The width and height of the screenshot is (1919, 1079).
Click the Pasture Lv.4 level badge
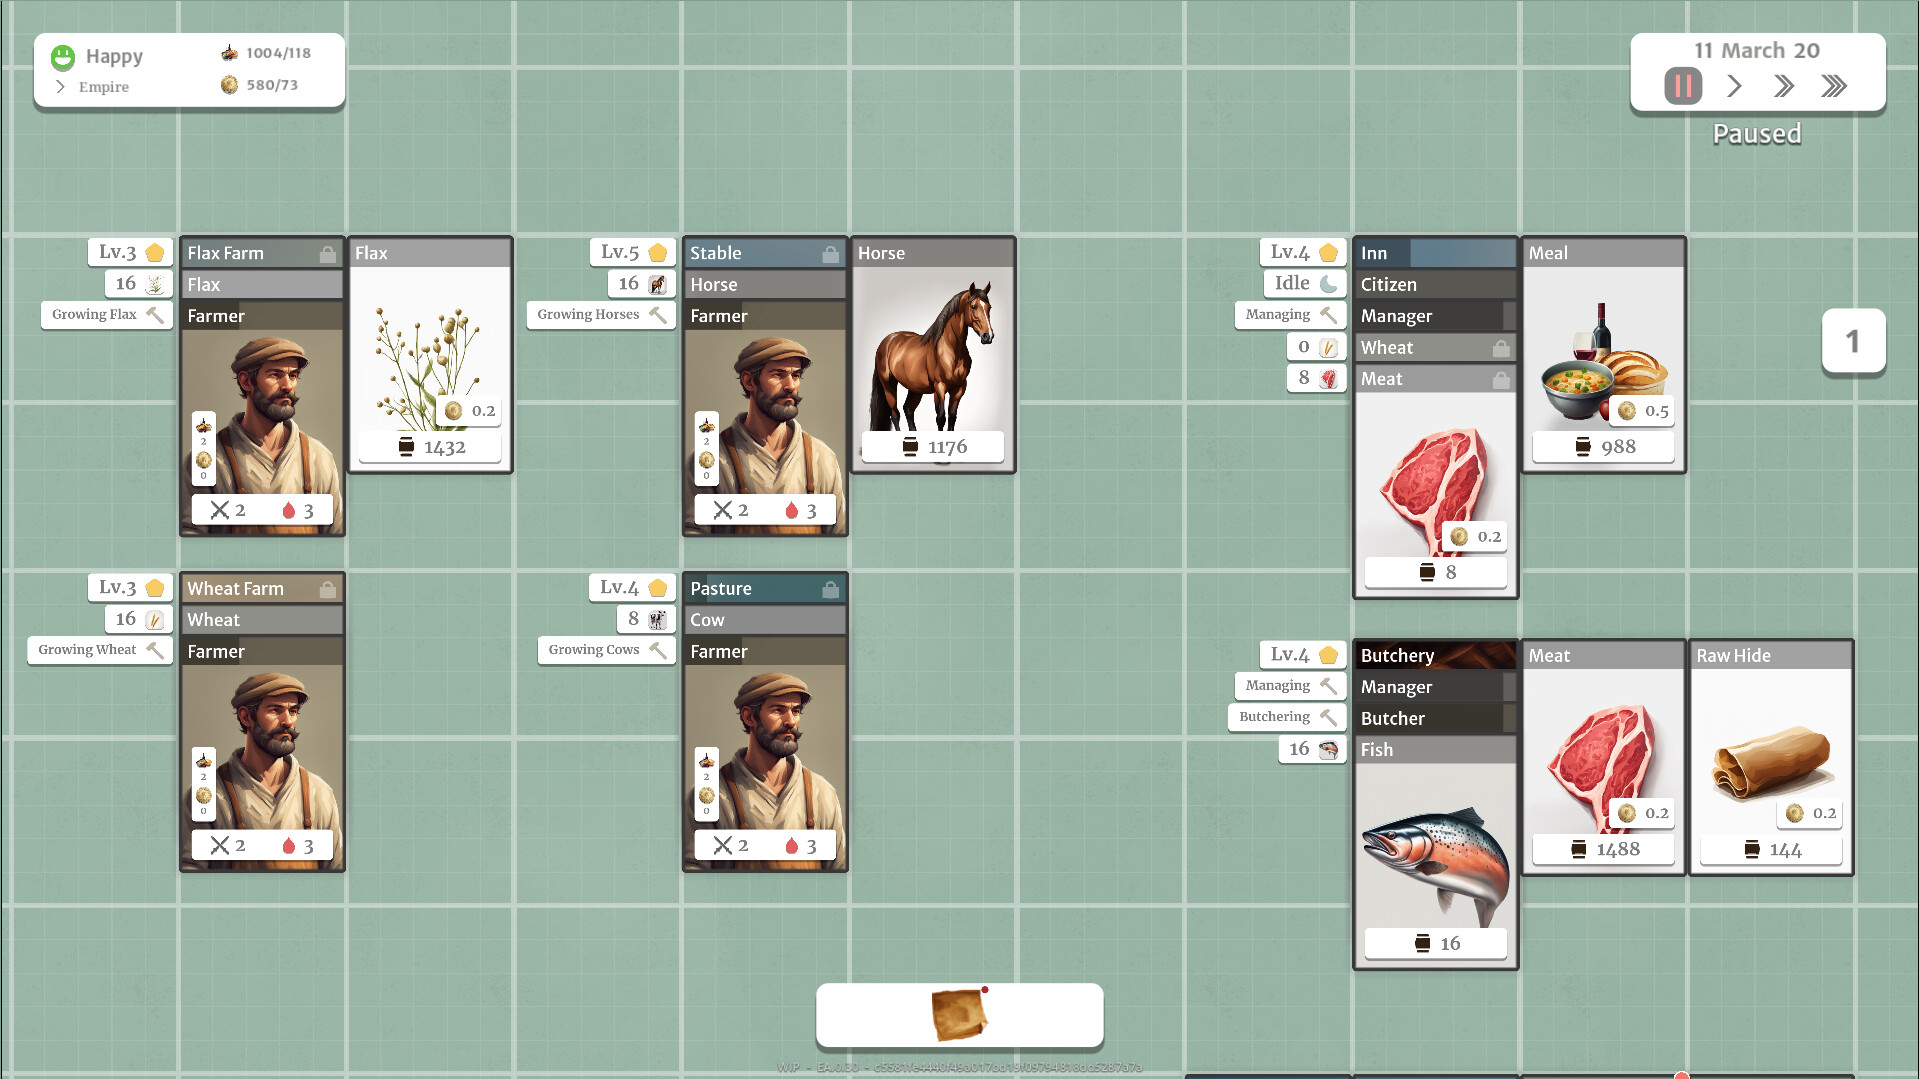633,587
